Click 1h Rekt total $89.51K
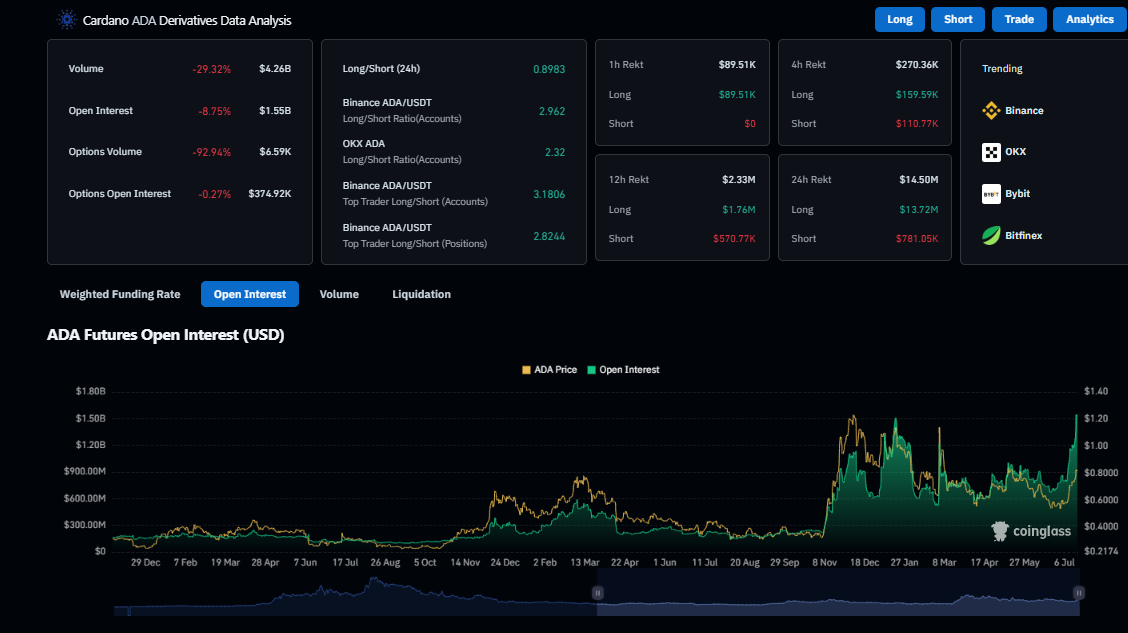 [x=737, y=65]
